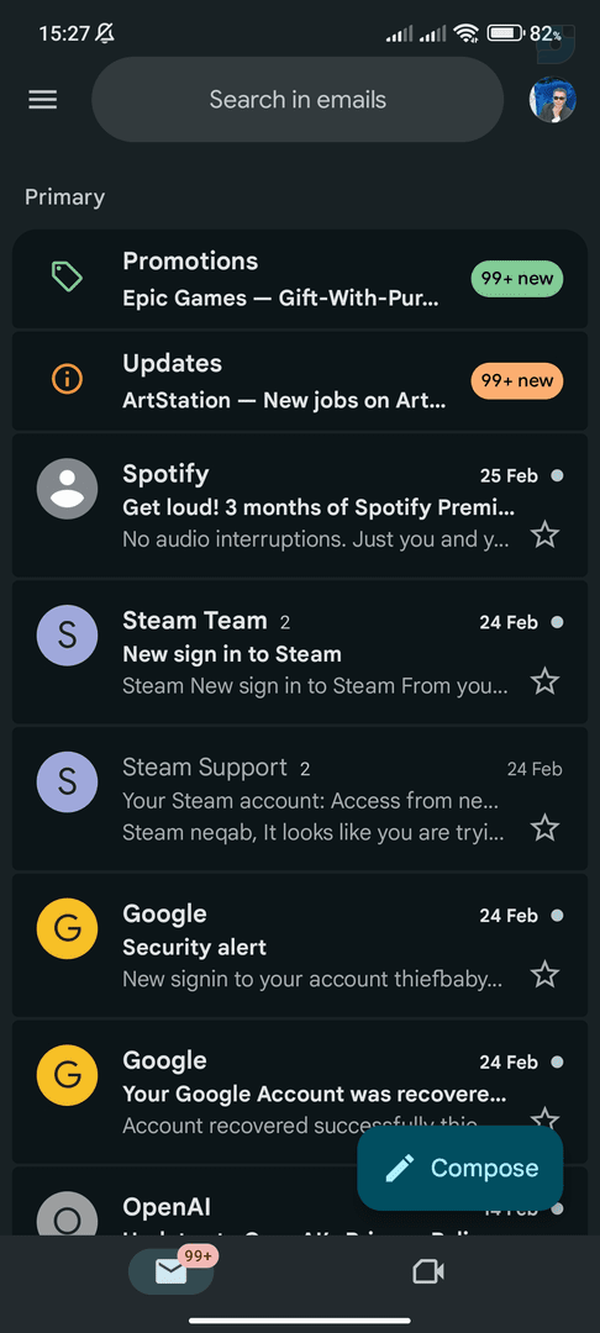
Task: Open the 99+ new Promotions badge
Action: pos(517,279)
